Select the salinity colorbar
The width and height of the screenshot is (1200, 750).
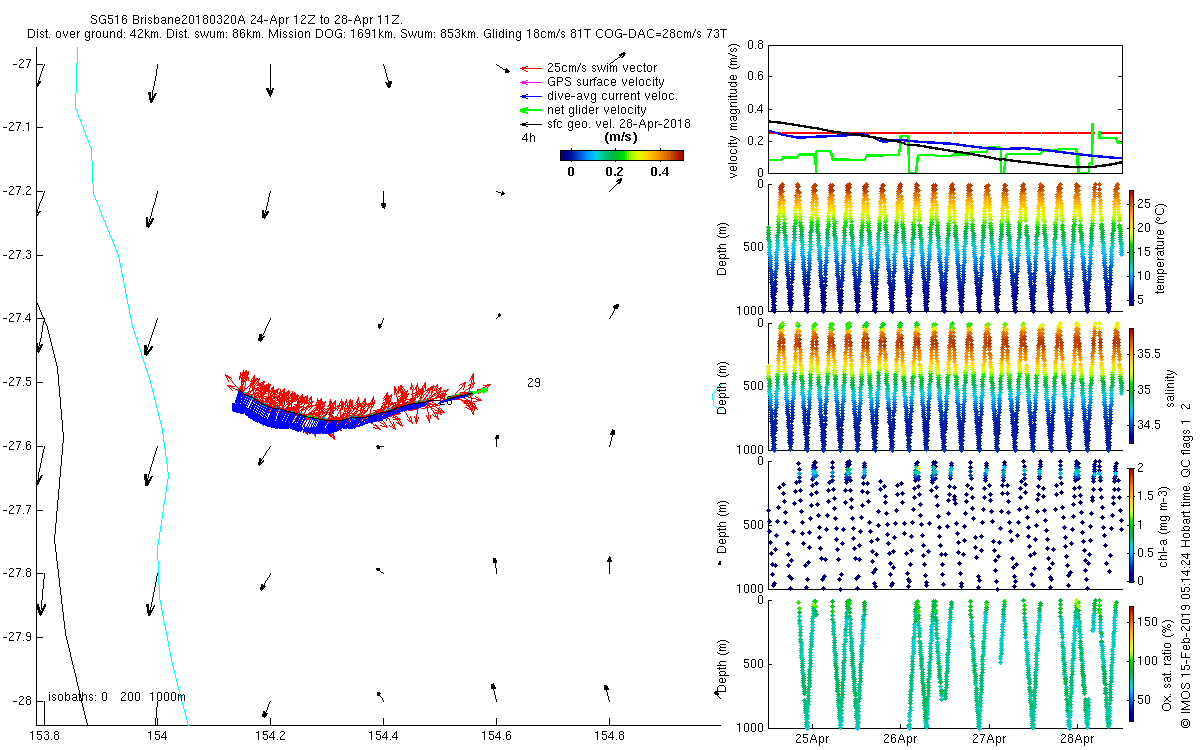tap(1131, 387)
